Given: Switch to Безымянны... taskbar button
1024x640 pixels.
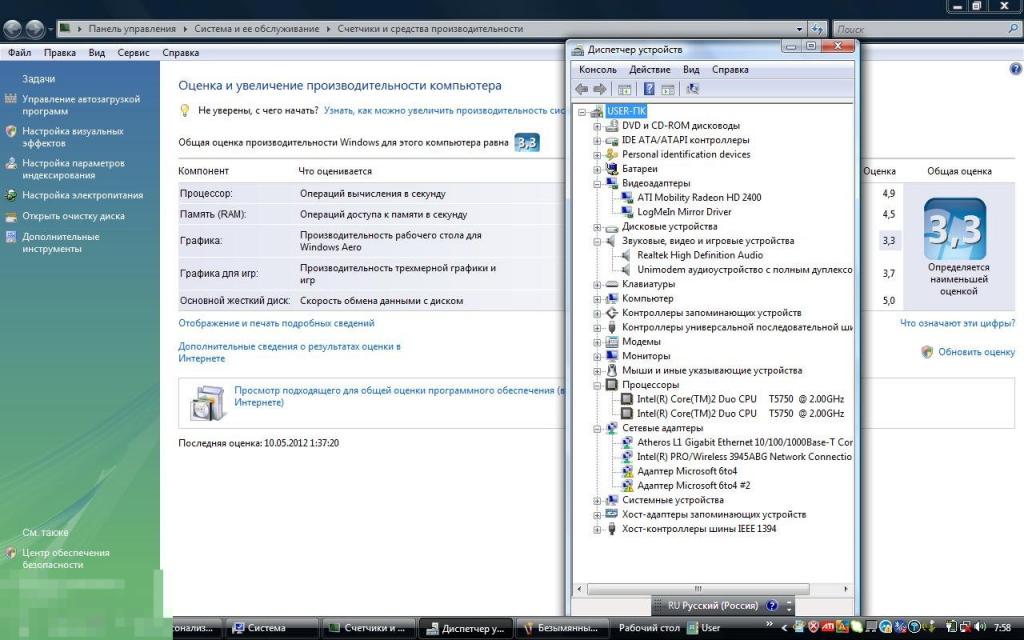Looking at the screenshot, I should tap(563, 628).
